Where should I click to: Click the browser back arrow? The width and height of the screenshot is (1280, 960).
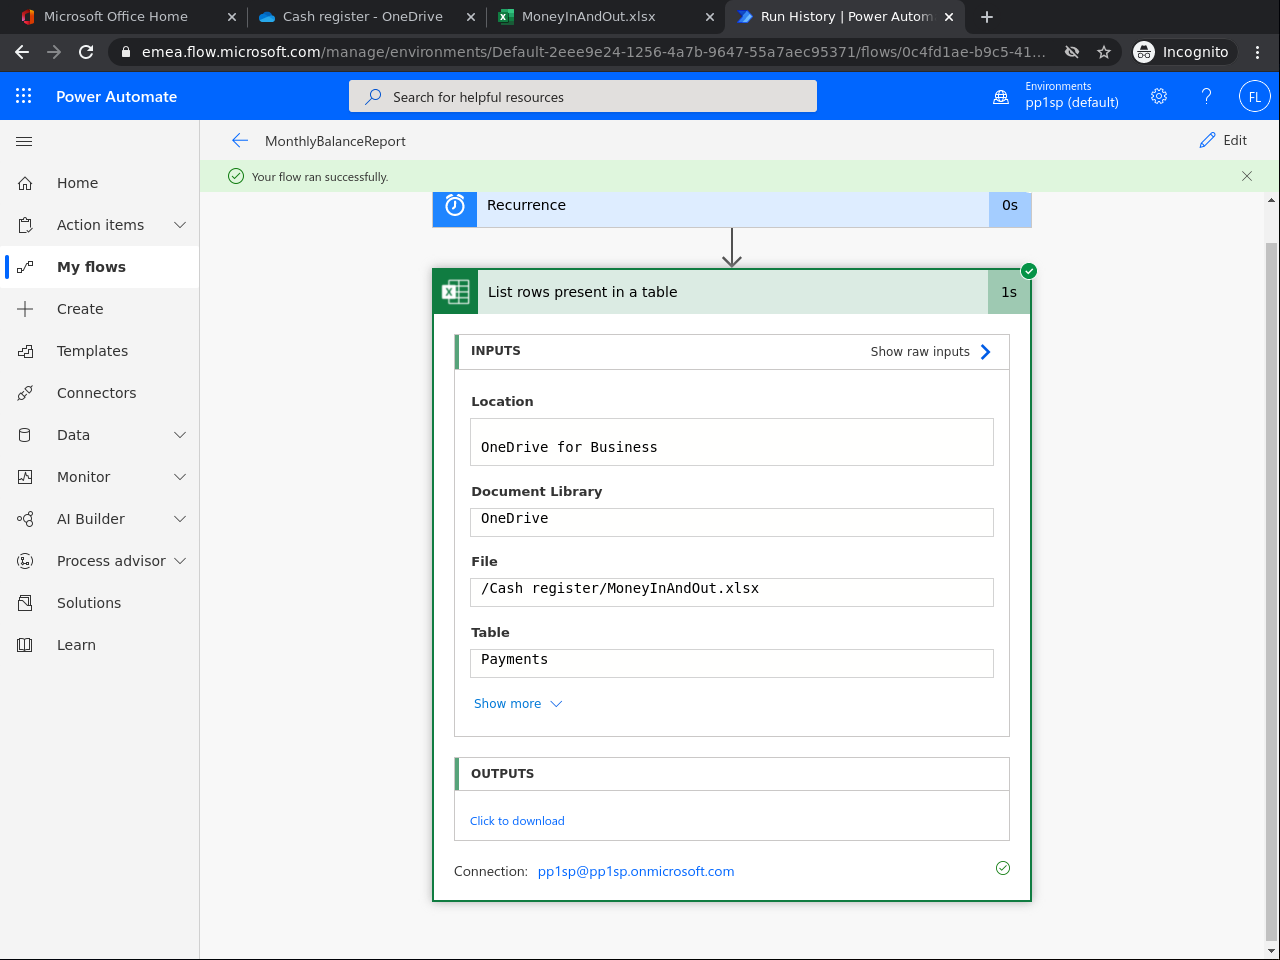pos(22,52)
